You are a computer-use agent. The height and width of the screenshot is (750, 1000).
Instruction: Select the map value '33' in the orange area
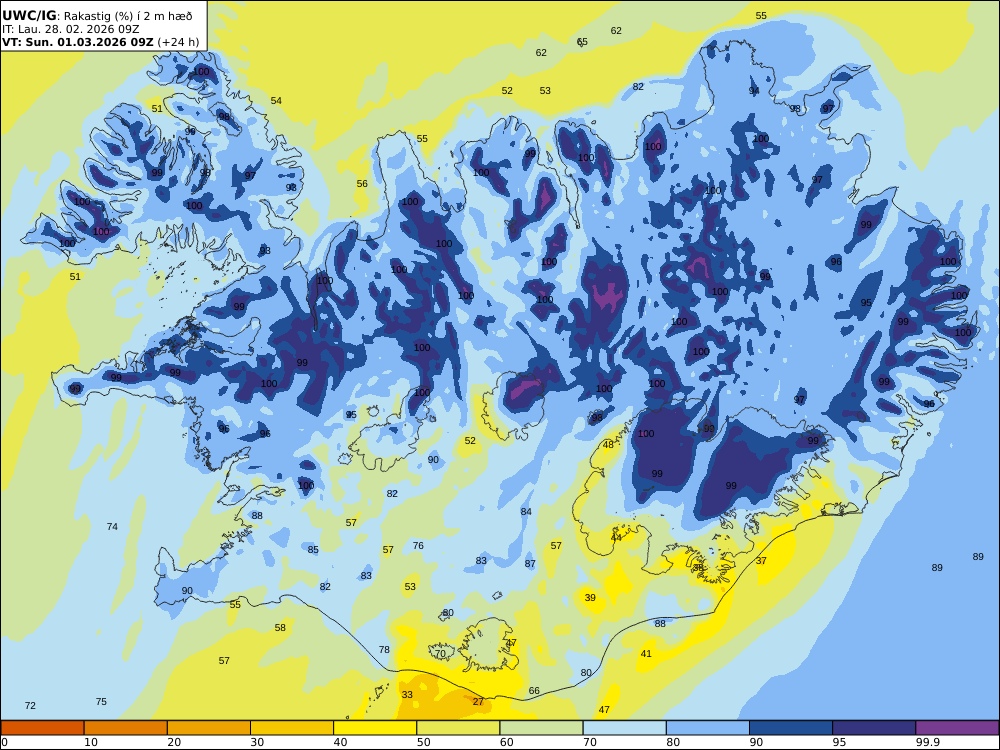pyautogui.click(x=407, y=695)
